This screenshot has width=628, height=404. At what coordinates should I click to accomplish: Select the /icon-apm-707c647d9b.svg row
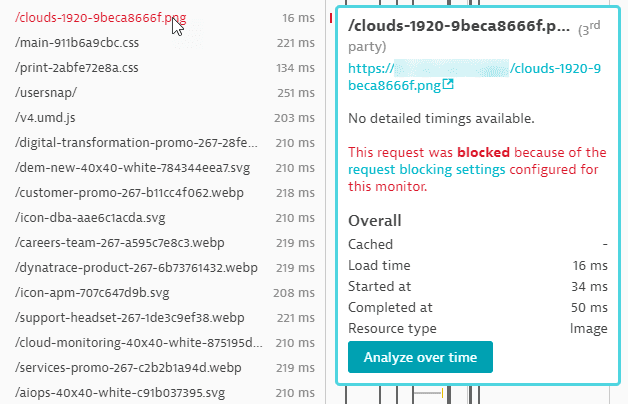pos(165,293)
